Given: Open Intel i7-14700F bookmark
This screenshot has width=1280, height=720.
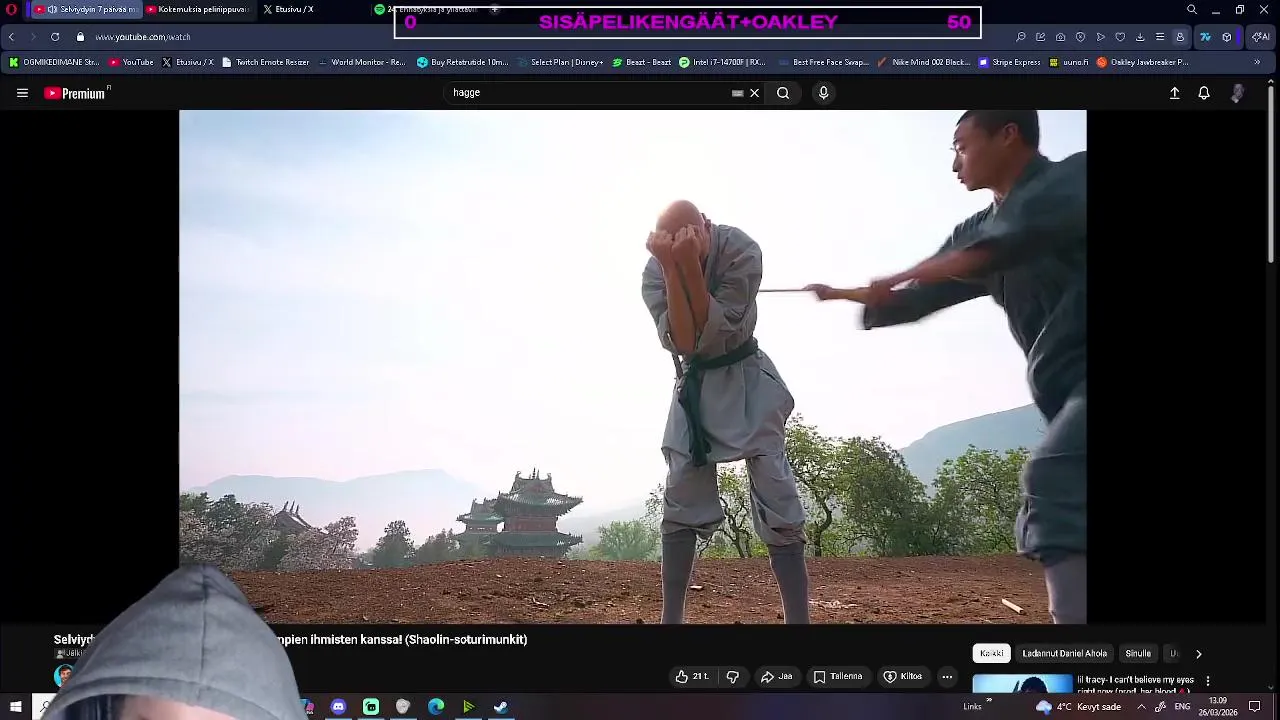Looking at the screenshot, I should pyautogui.click(x=721, y=62).
